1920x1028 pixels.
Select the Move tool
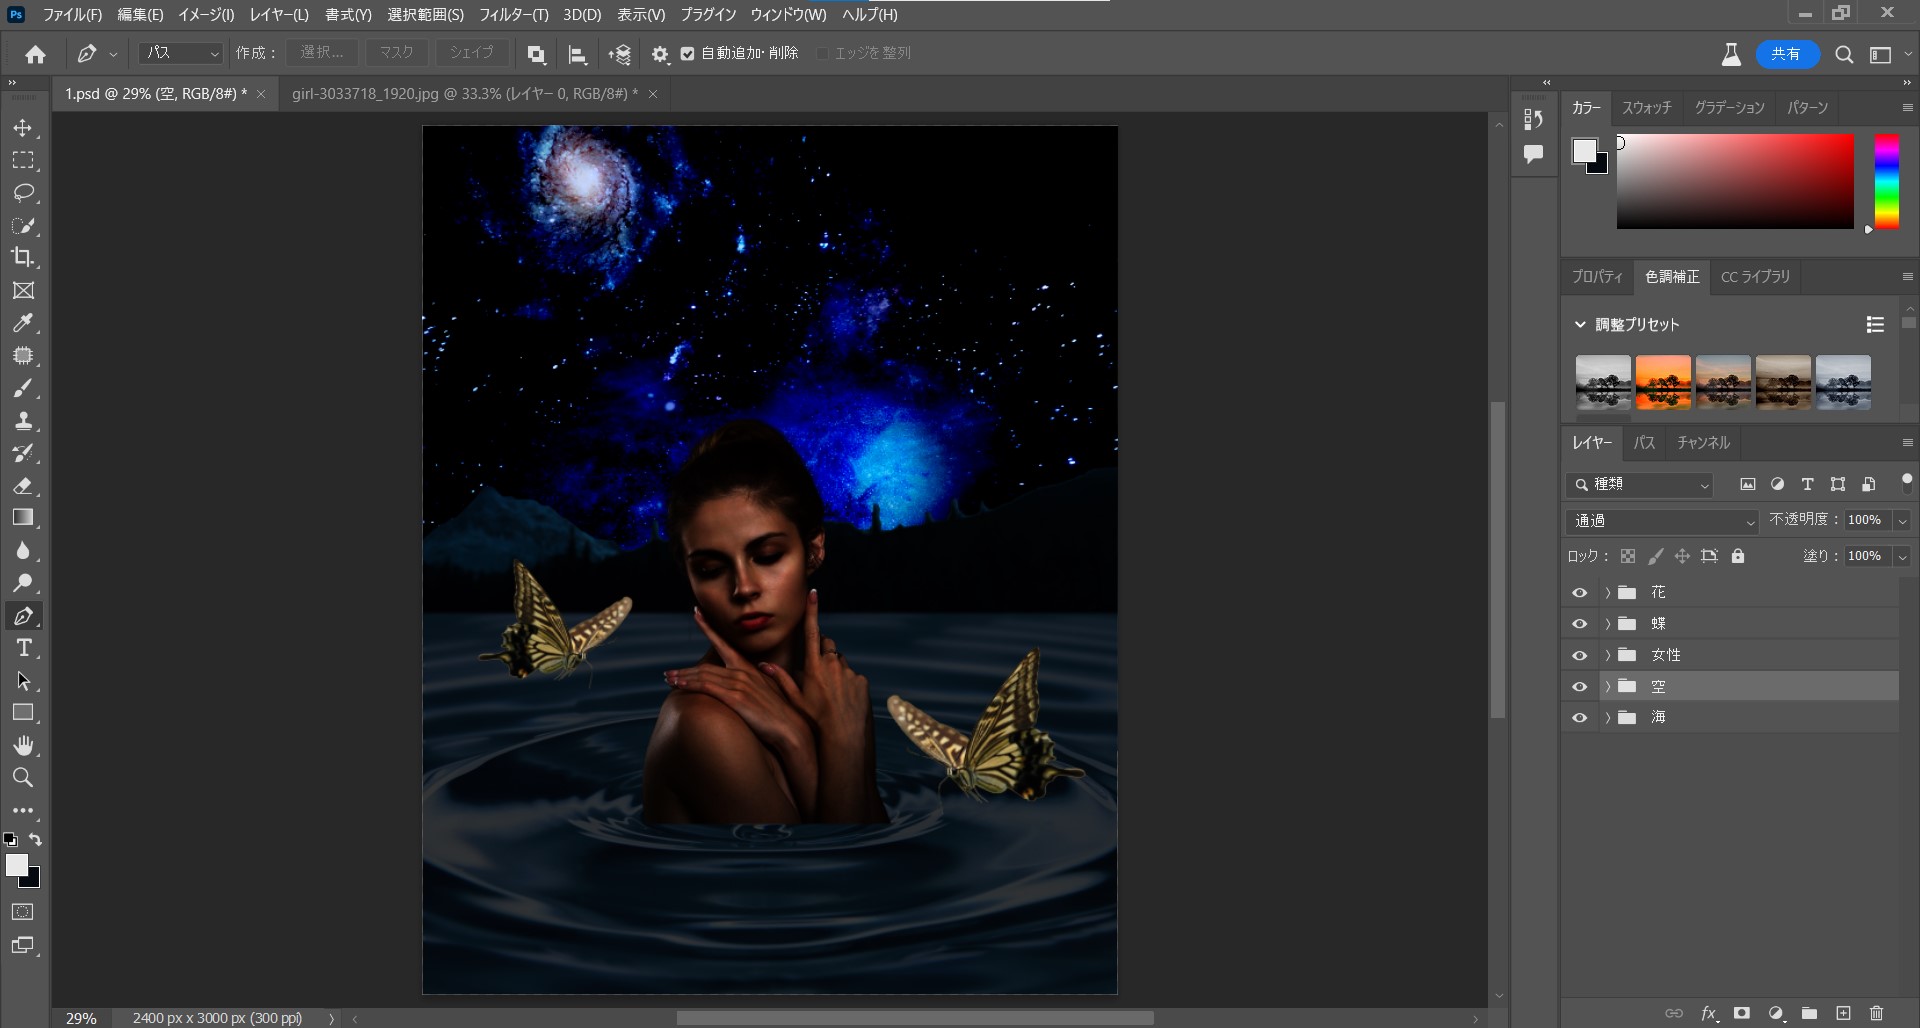click(x=23, y=128)
